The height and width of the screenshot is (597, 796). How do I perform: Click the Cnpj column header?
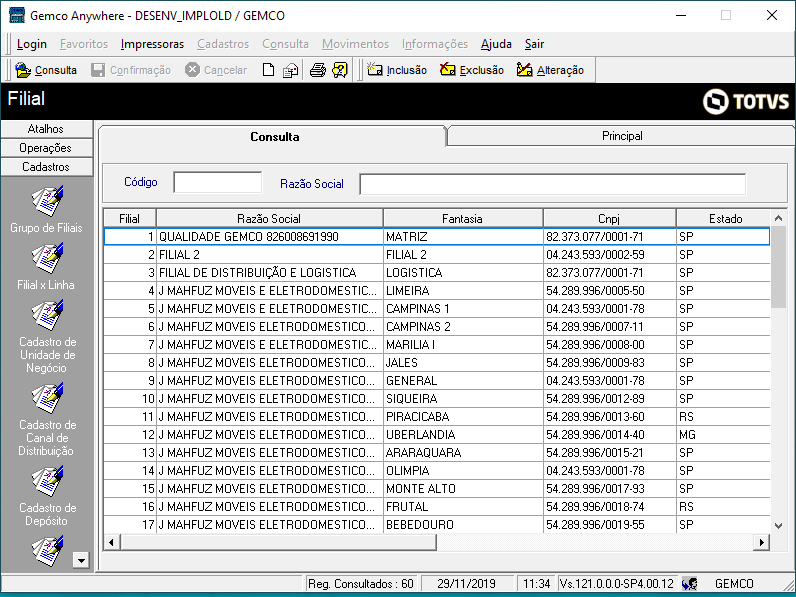coord(609,219)
